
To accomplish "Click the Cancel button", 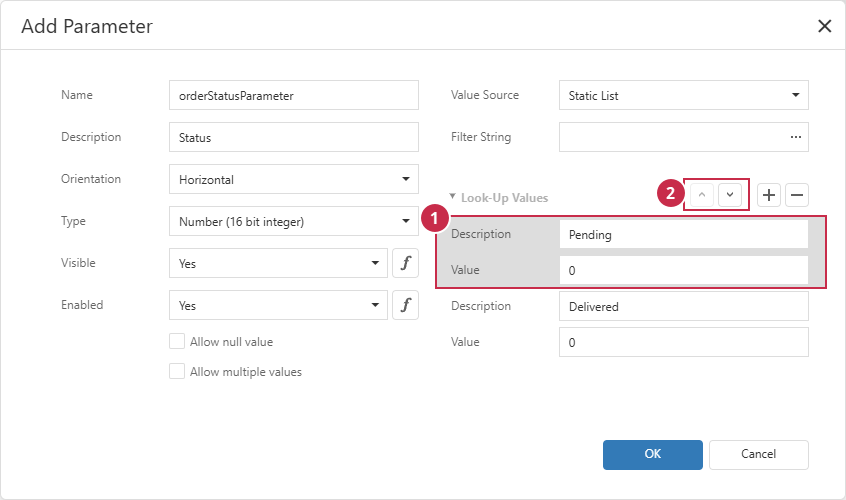I will tap(759, 455).
